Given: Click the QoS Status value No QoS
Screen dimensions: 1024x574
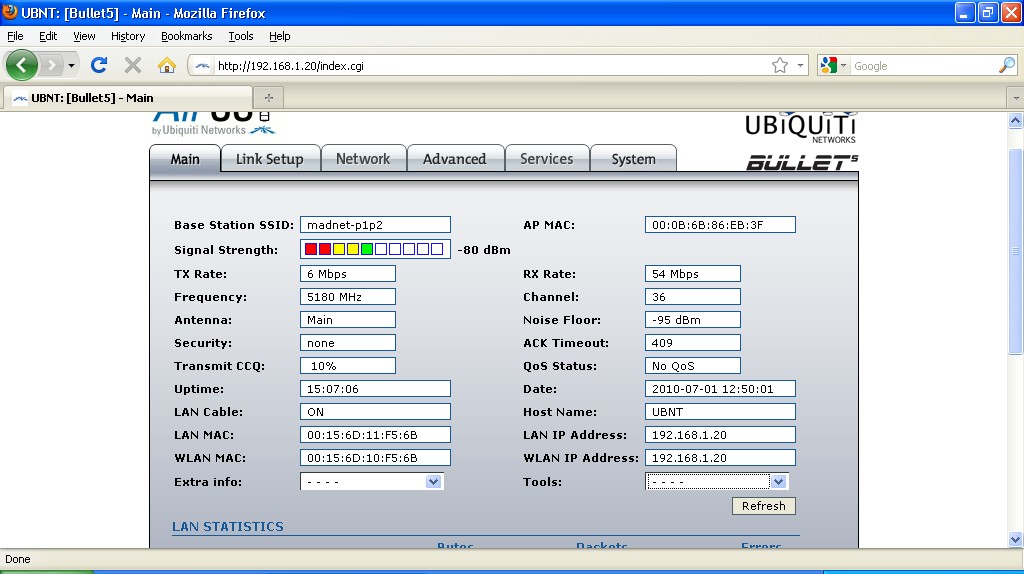Looking at the screenshot, I should tap(692, 366).
